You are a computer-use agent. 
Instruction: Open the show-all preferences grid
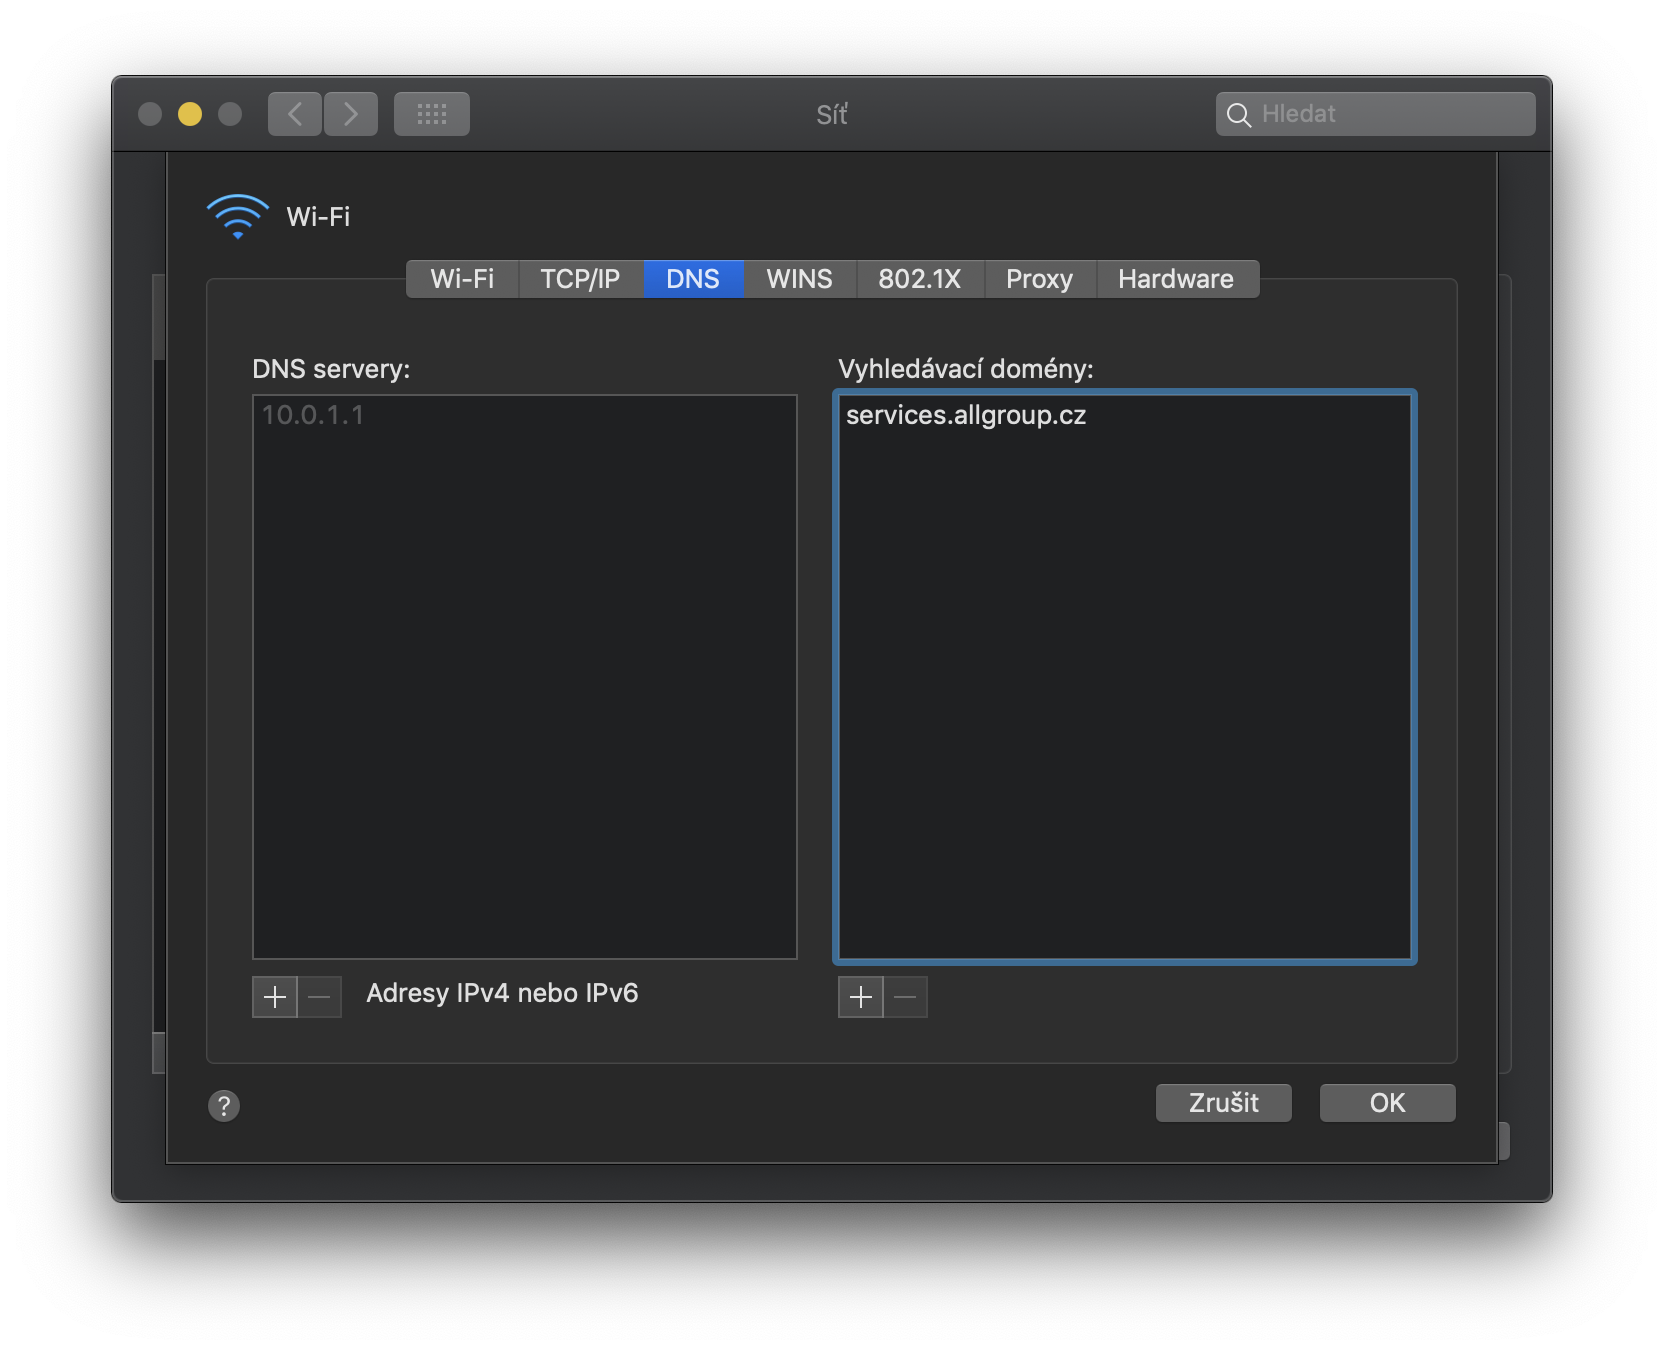pos(431,114)
